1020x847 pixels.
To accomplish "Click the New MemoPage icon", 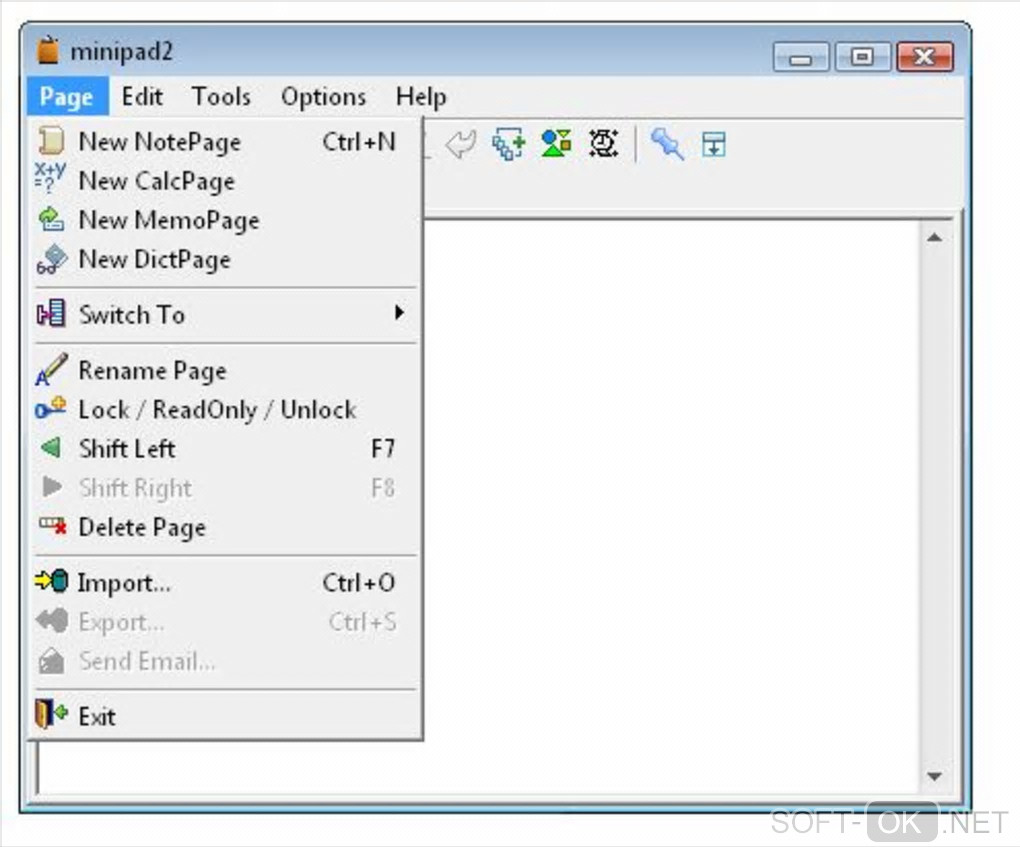I will (x=51, y=219).
